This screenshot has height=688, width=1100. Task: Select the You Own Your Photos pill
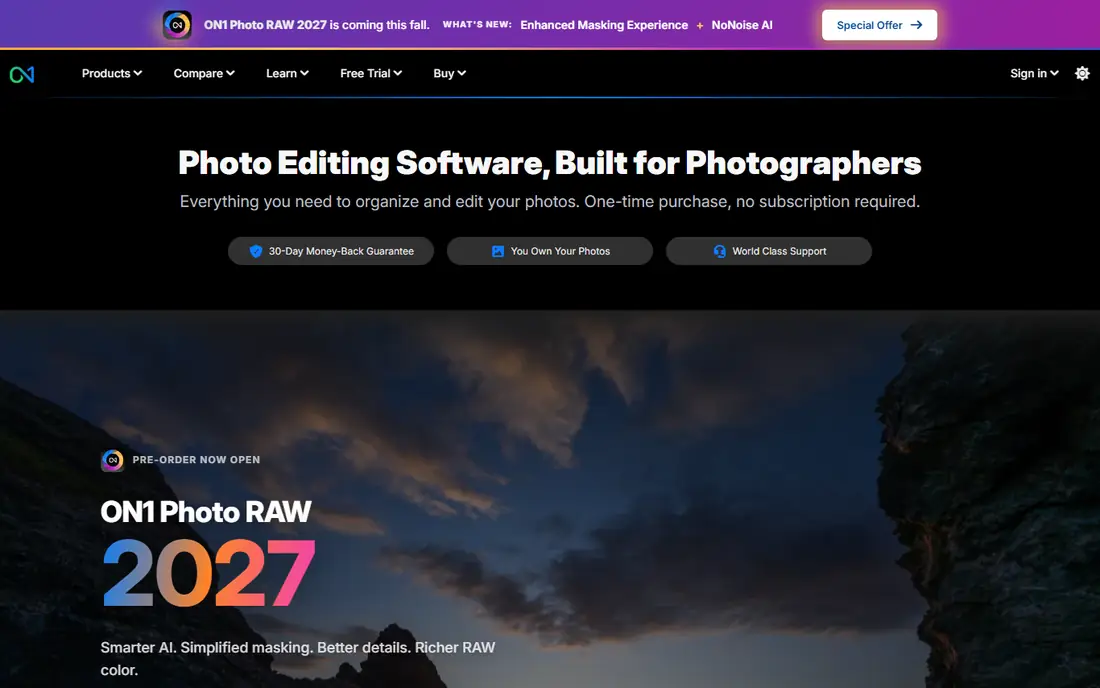(x=550, y=251)
